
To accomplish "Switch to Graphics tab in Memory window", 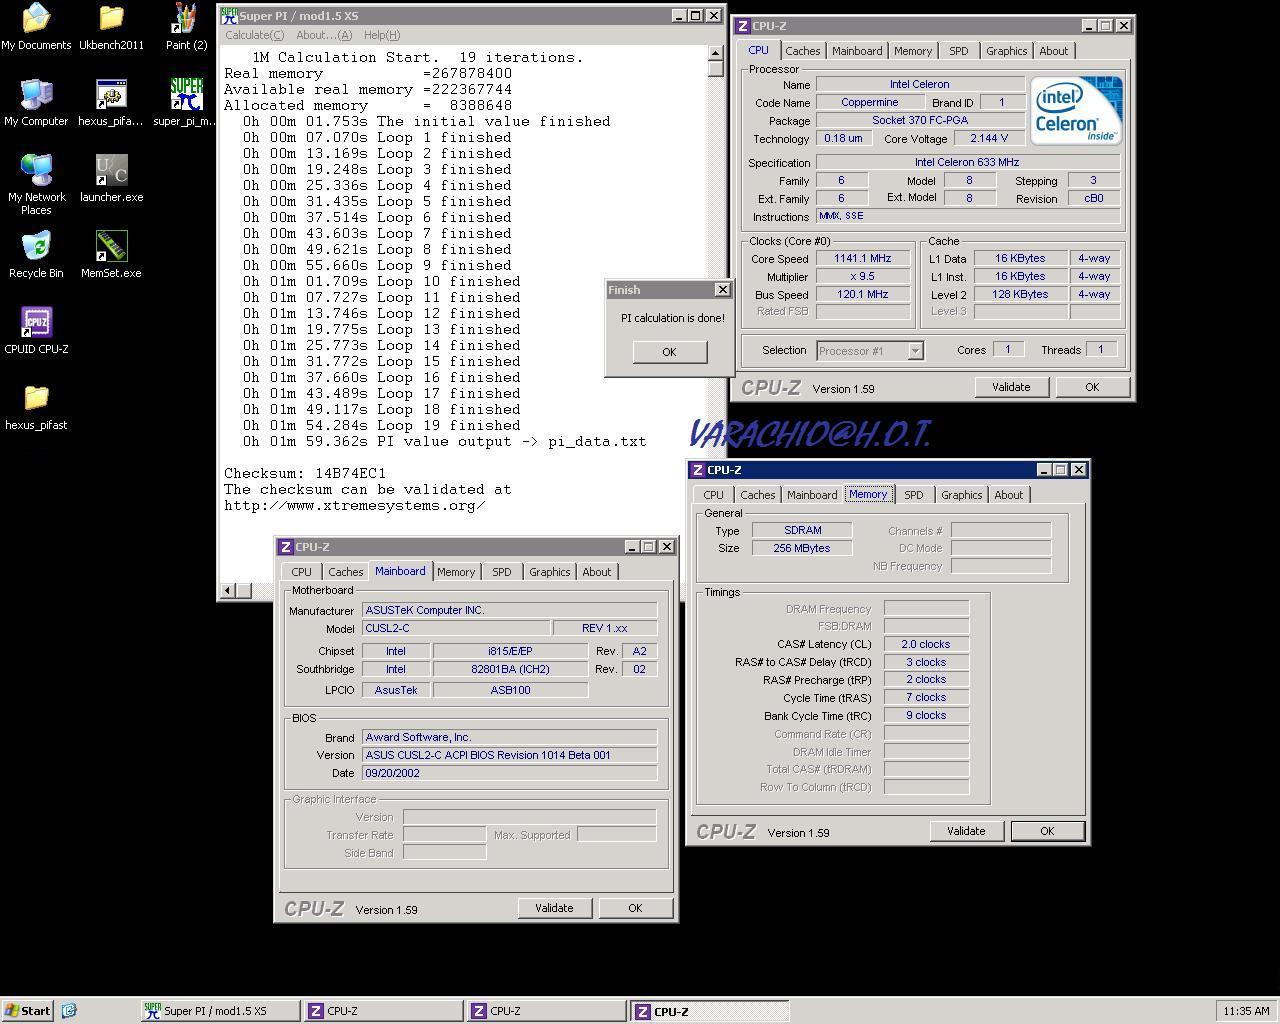I will [x=961, y=495].
